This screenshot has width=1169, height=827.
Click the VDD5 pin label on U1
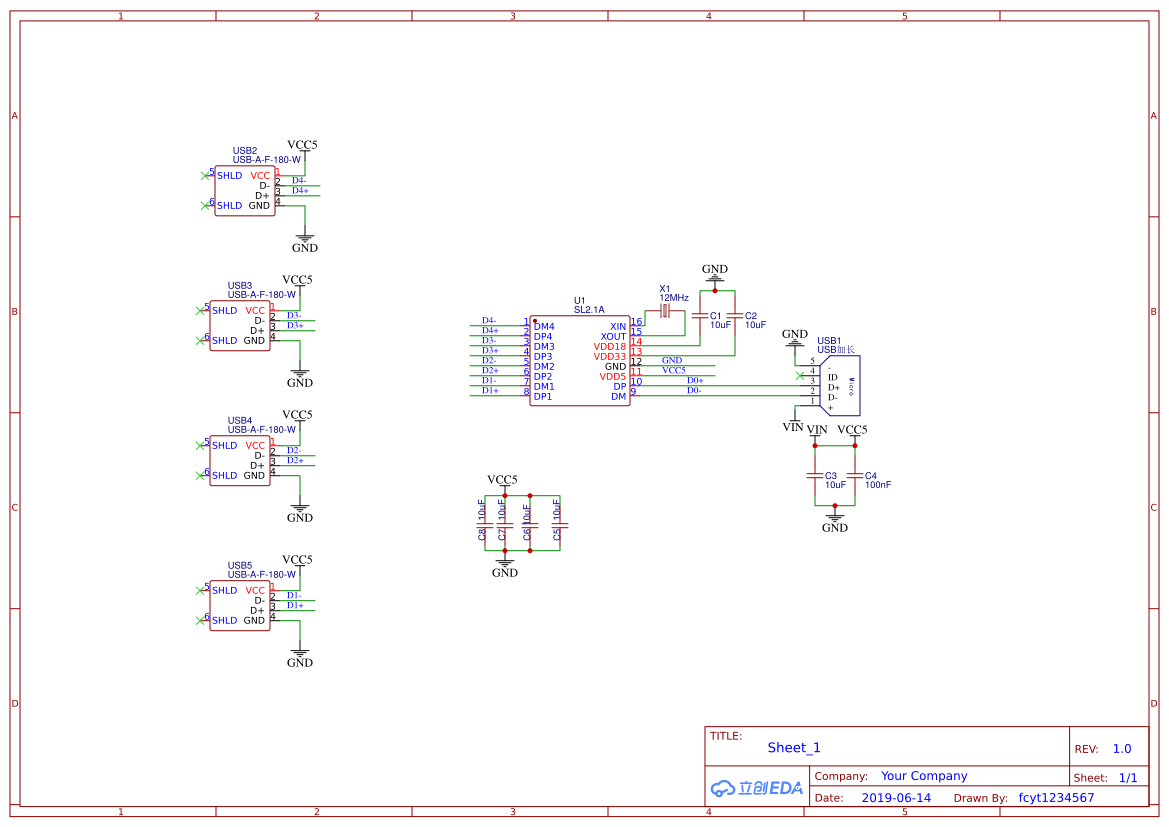coord(613,377)
